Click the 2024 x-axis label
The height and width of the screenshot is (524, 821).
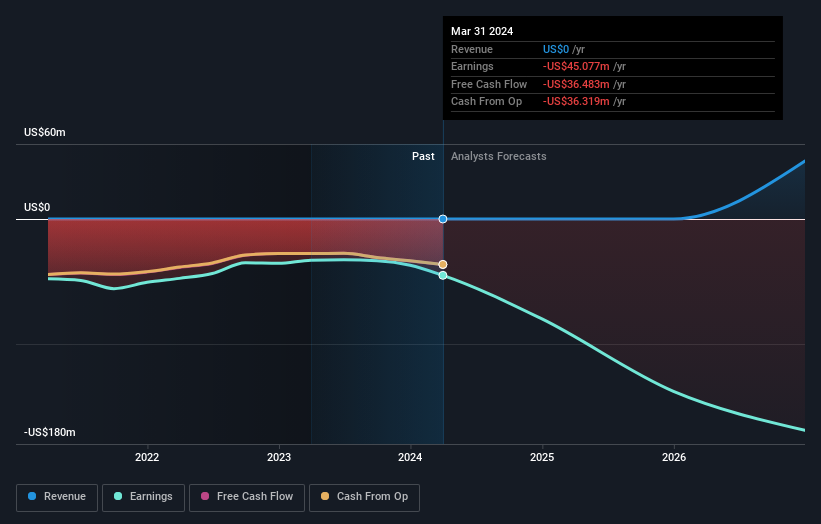pyautogui.click(x=410, y=457)
